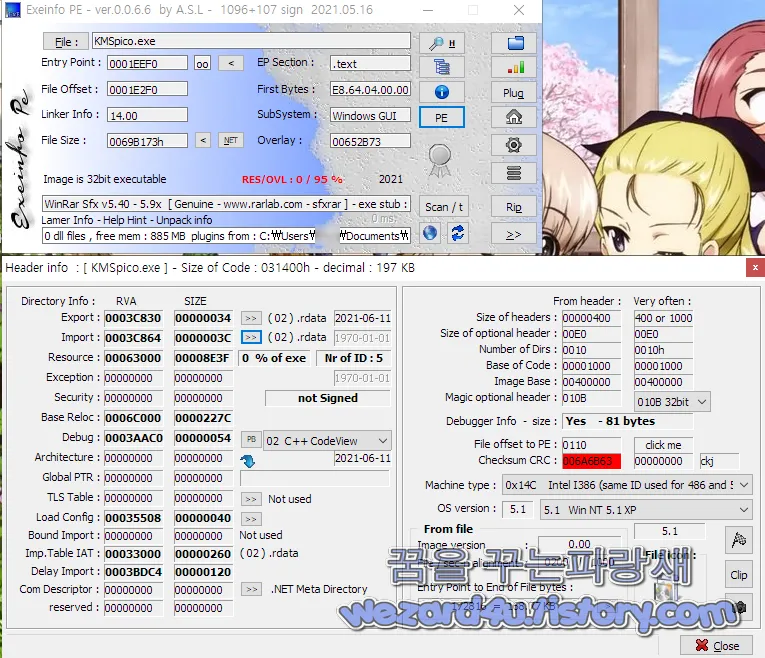Image resolution: width=765 pixels, height=658 pixels.
Task: Click the blue info icon button
Action: click(442, 92)
